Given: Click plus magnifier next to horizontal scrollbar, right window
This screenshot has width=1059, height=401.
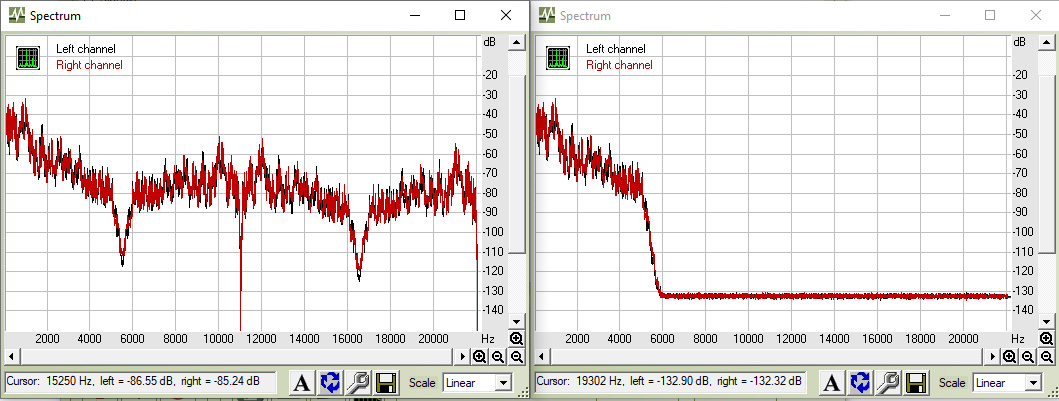Looking at the screenshot, I should [1009, 356].
